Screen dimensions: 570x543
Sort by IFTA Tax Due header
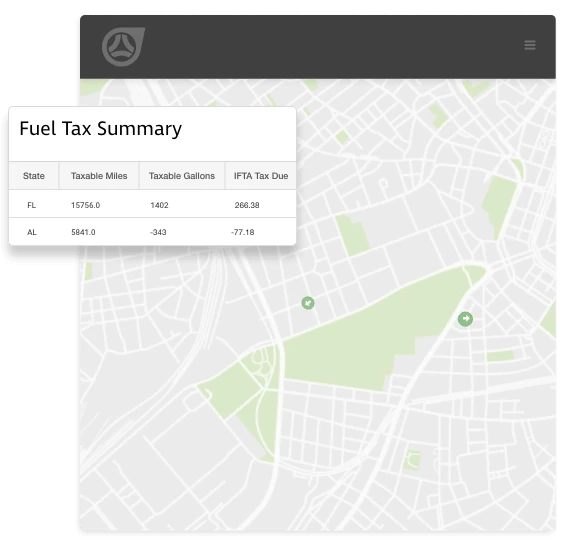click(x=261, y=176)
